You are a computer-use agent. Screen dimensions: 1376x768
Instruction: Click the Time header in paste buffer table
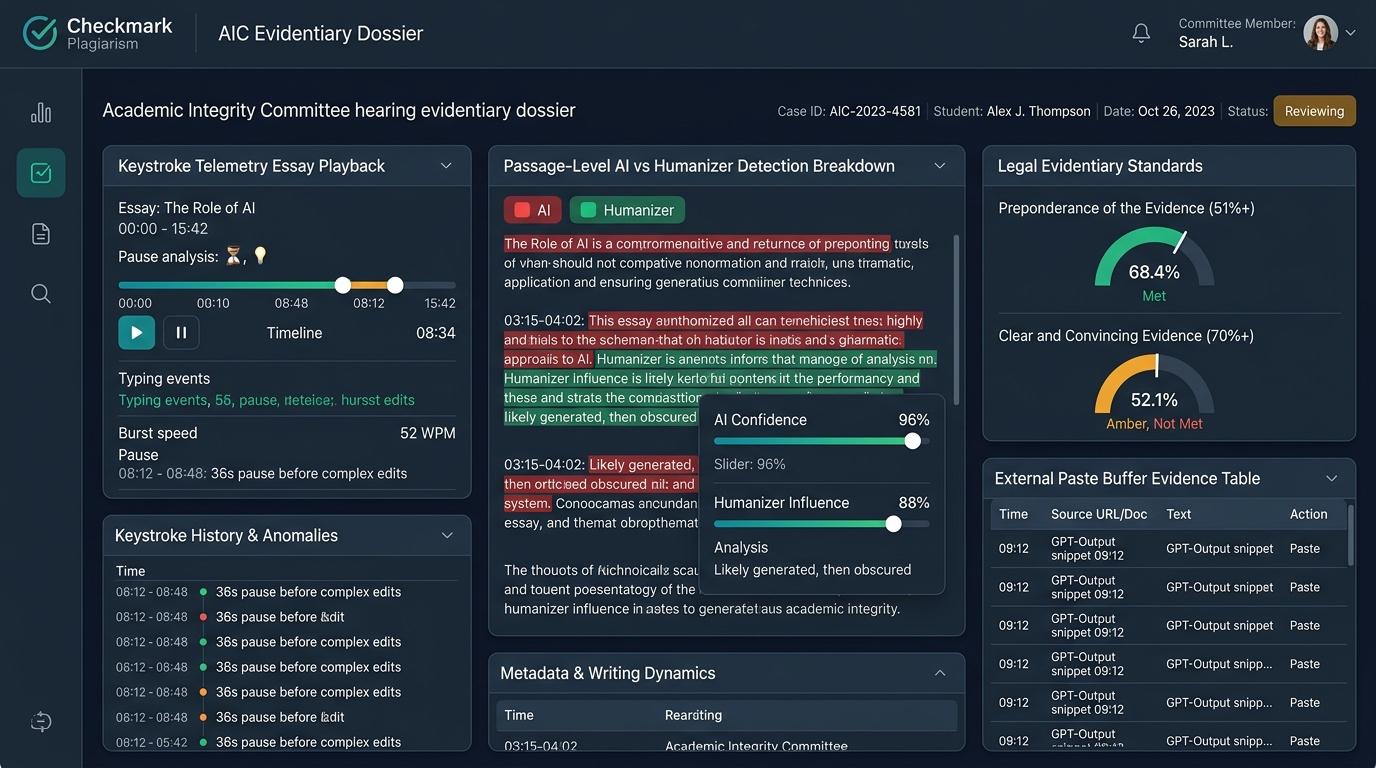pos(1013,514)
